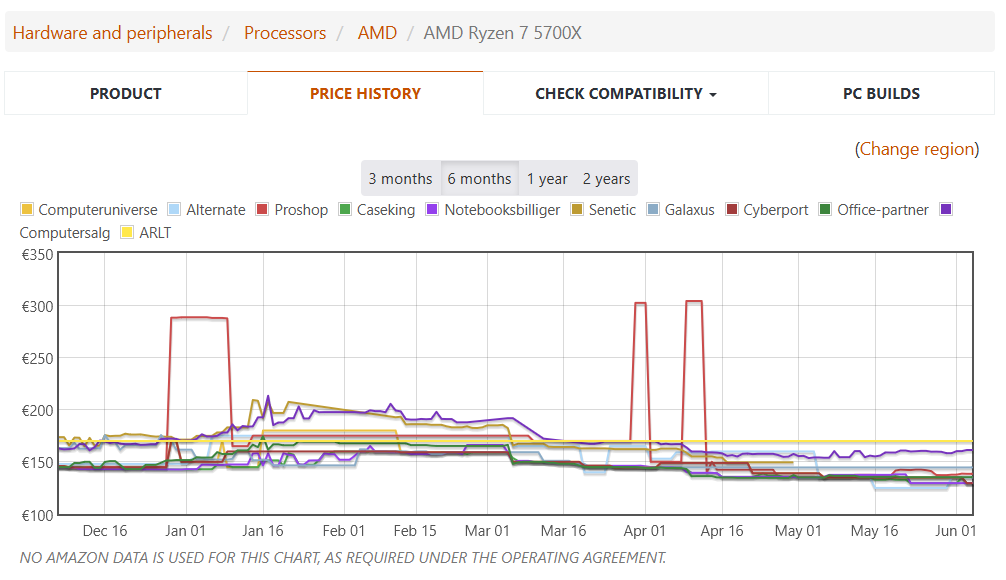This screenshot has width=1006, height=580.
Task: Click the Jan 16 x-axis label
Action: coord(262,531)
